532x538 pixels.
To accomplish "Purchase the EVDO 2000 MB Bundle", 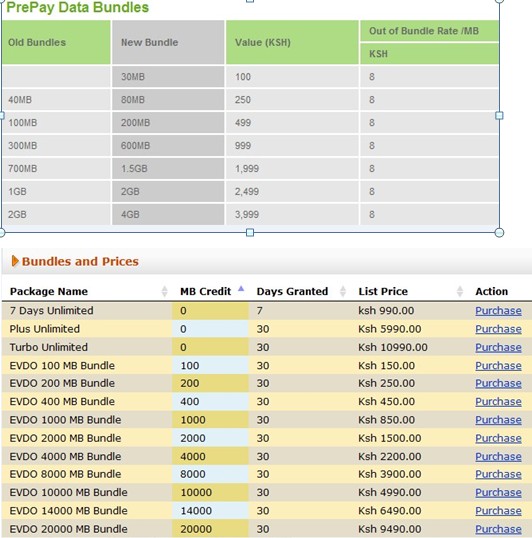I will (498, 438).
